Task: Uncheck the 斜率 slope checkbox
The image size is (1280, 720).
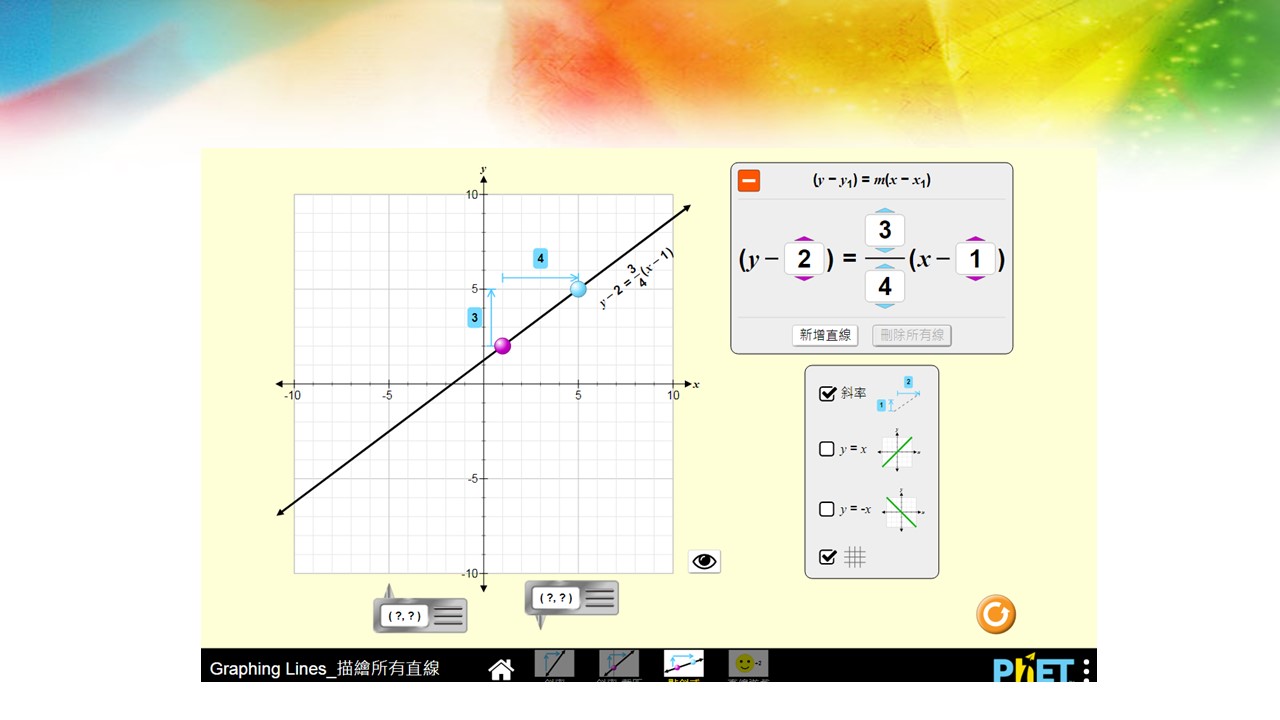Action: click(x=827, y=394)
